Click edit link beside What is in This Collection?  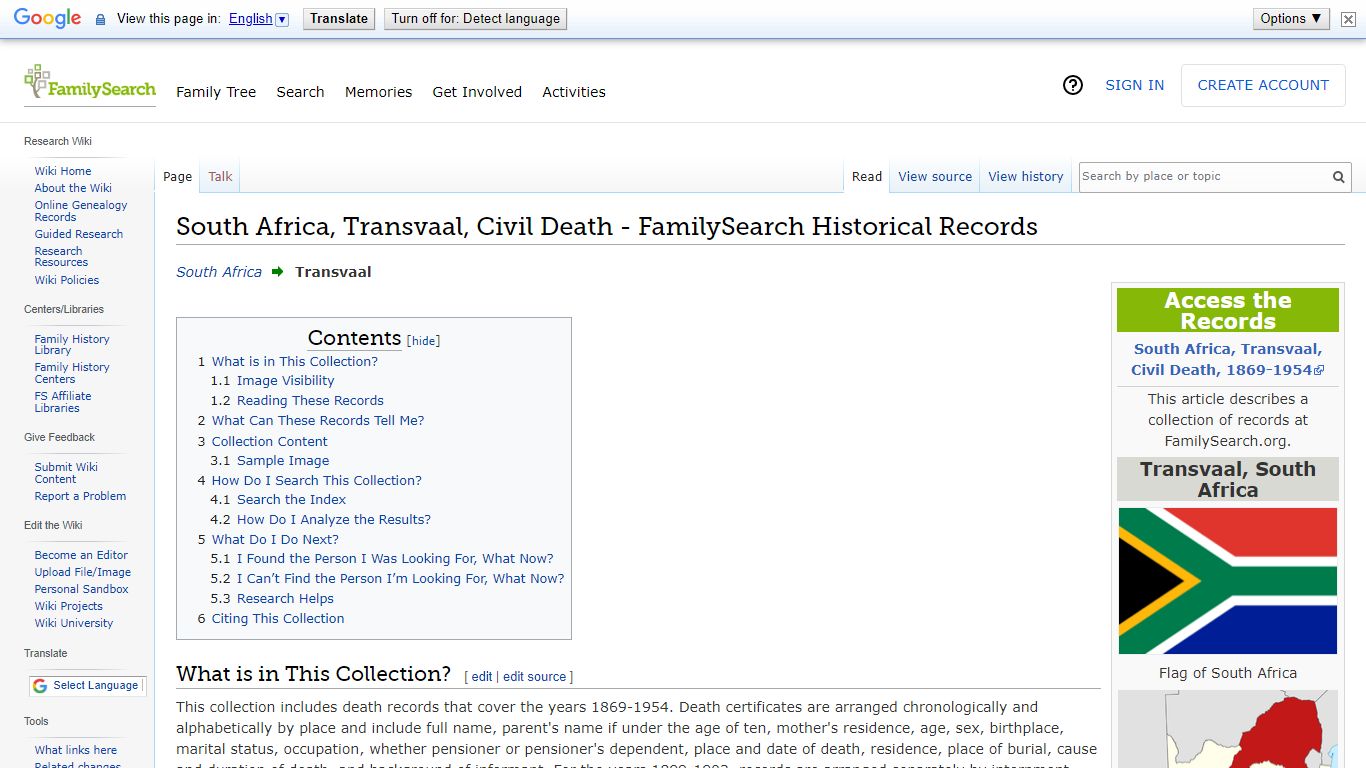pyautogui.click(x=482, y=677)
